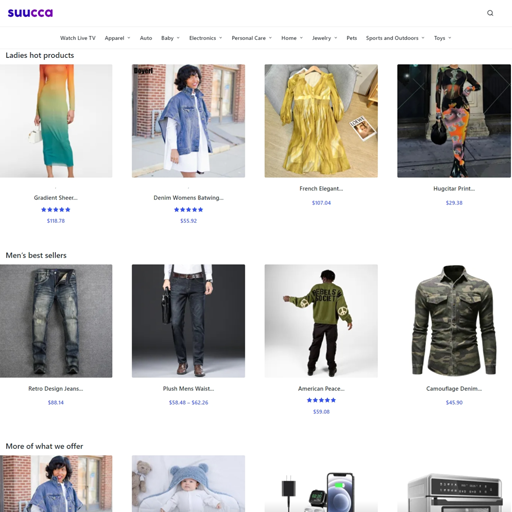Go to Watch Live TV

(x=78, y=38)
